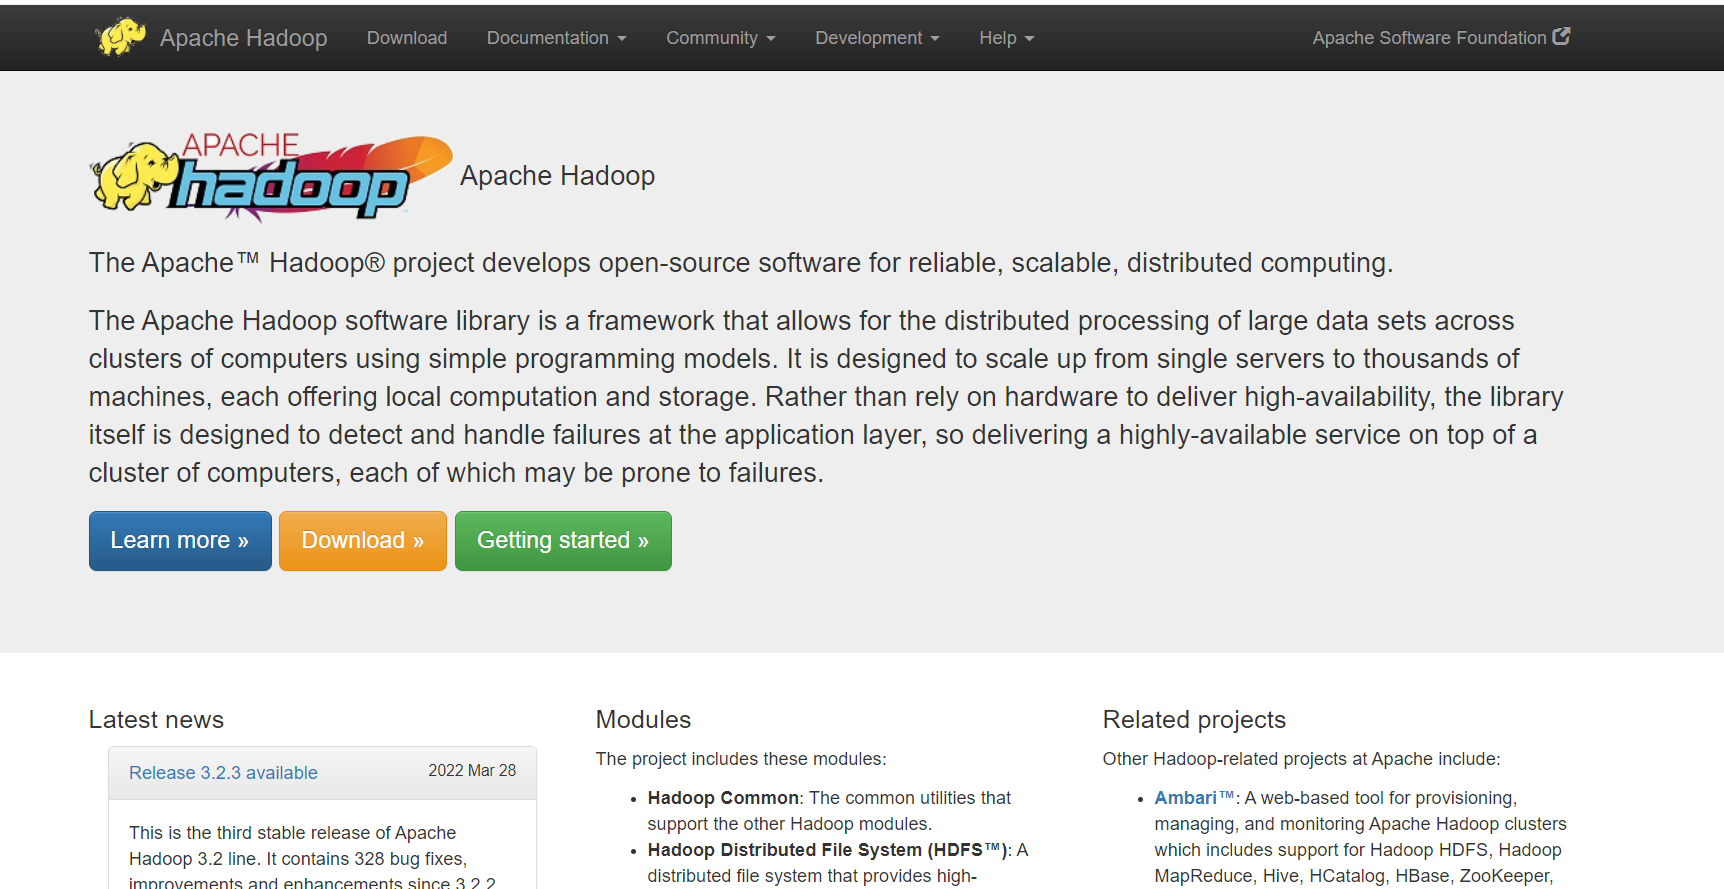The width and height of the screenshot is (1724, 889).
Task: Open the Download navbar item
Action: [407, 38]
